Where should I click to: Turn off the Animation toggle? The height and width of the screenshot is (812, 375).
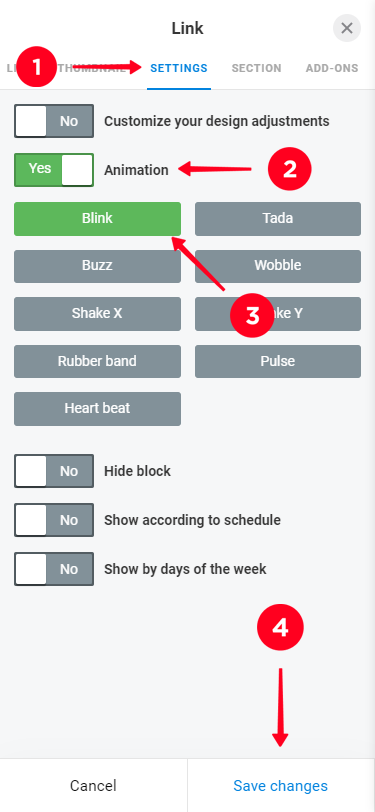[x=54, y=170]
